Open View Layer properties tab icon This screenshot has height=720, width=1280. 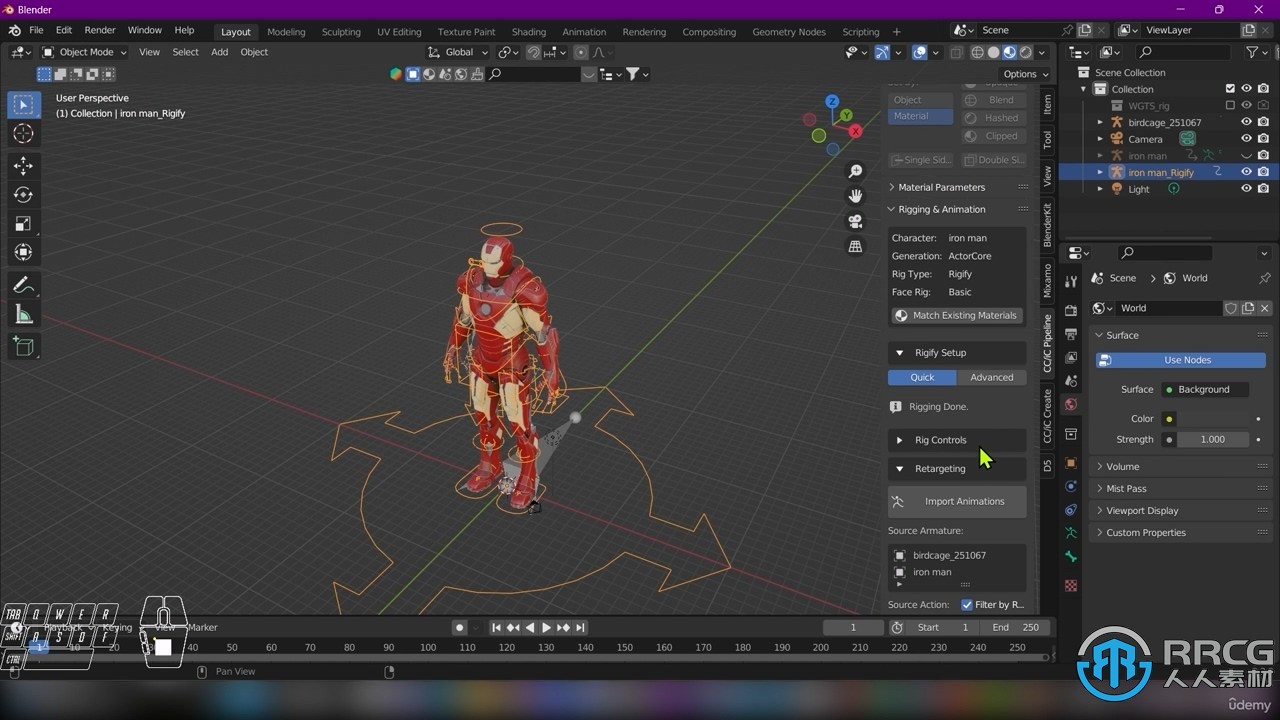click(x=1071, y=357)
